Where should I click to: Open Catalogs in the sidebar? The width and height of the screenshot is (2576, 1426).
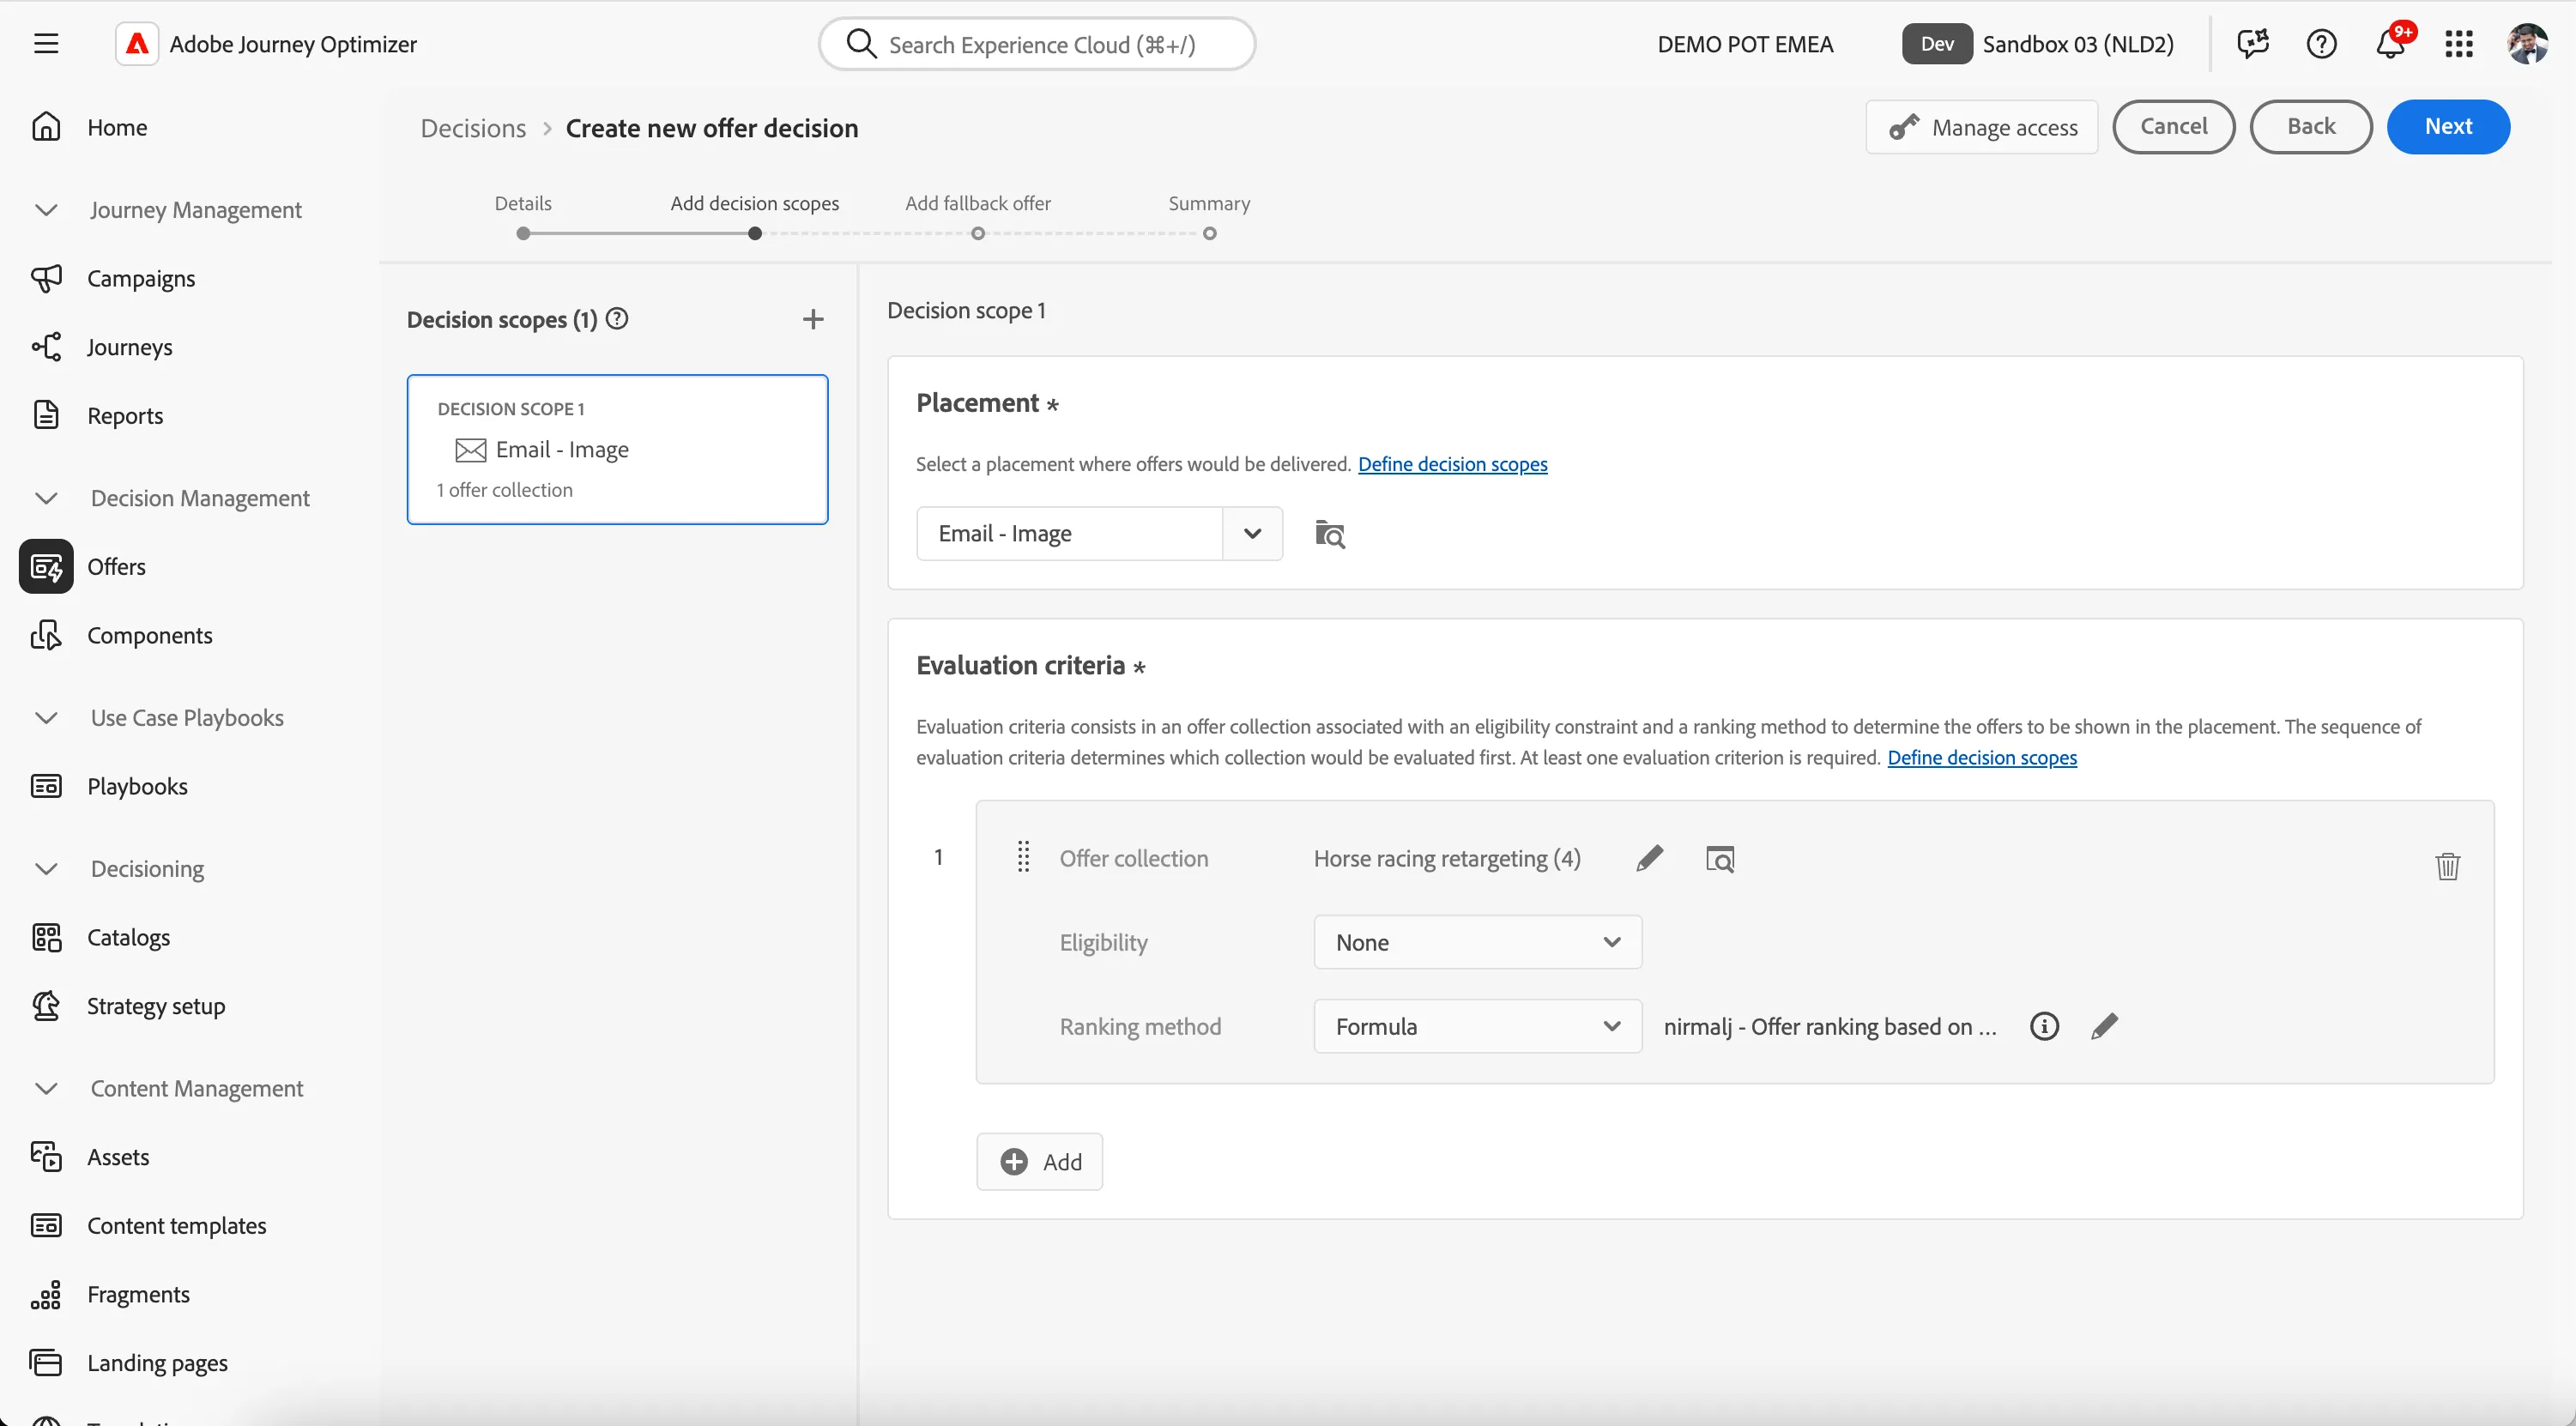128,937
